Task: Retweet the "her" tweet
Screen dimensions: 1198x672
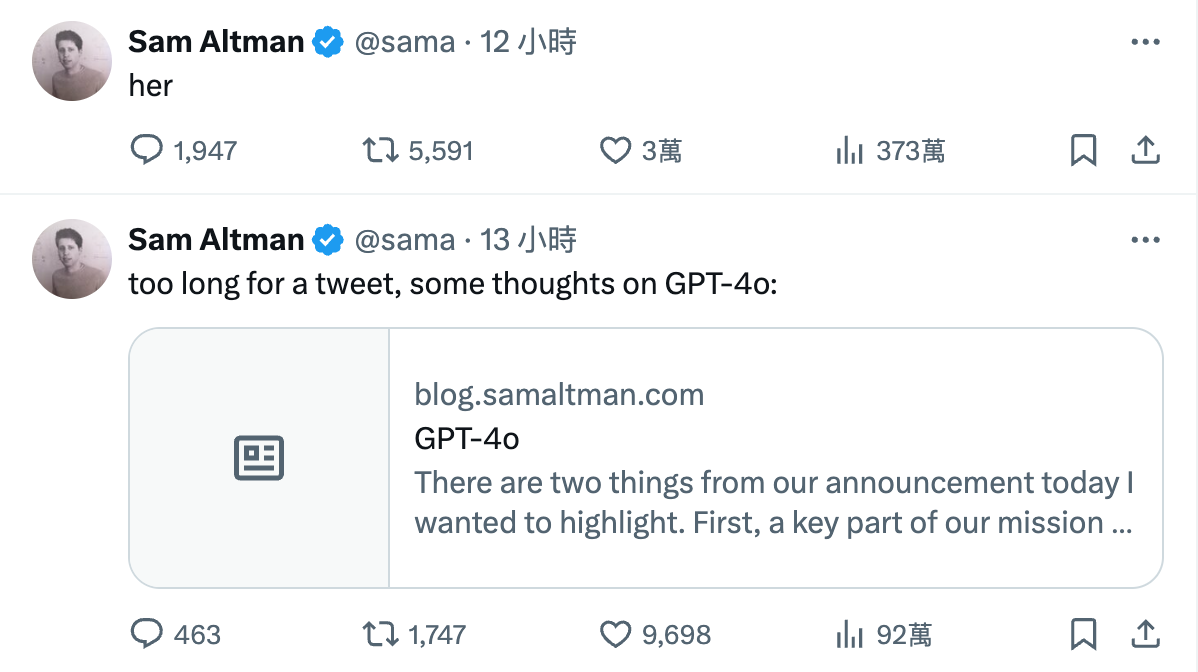Action: pos(378,151)
